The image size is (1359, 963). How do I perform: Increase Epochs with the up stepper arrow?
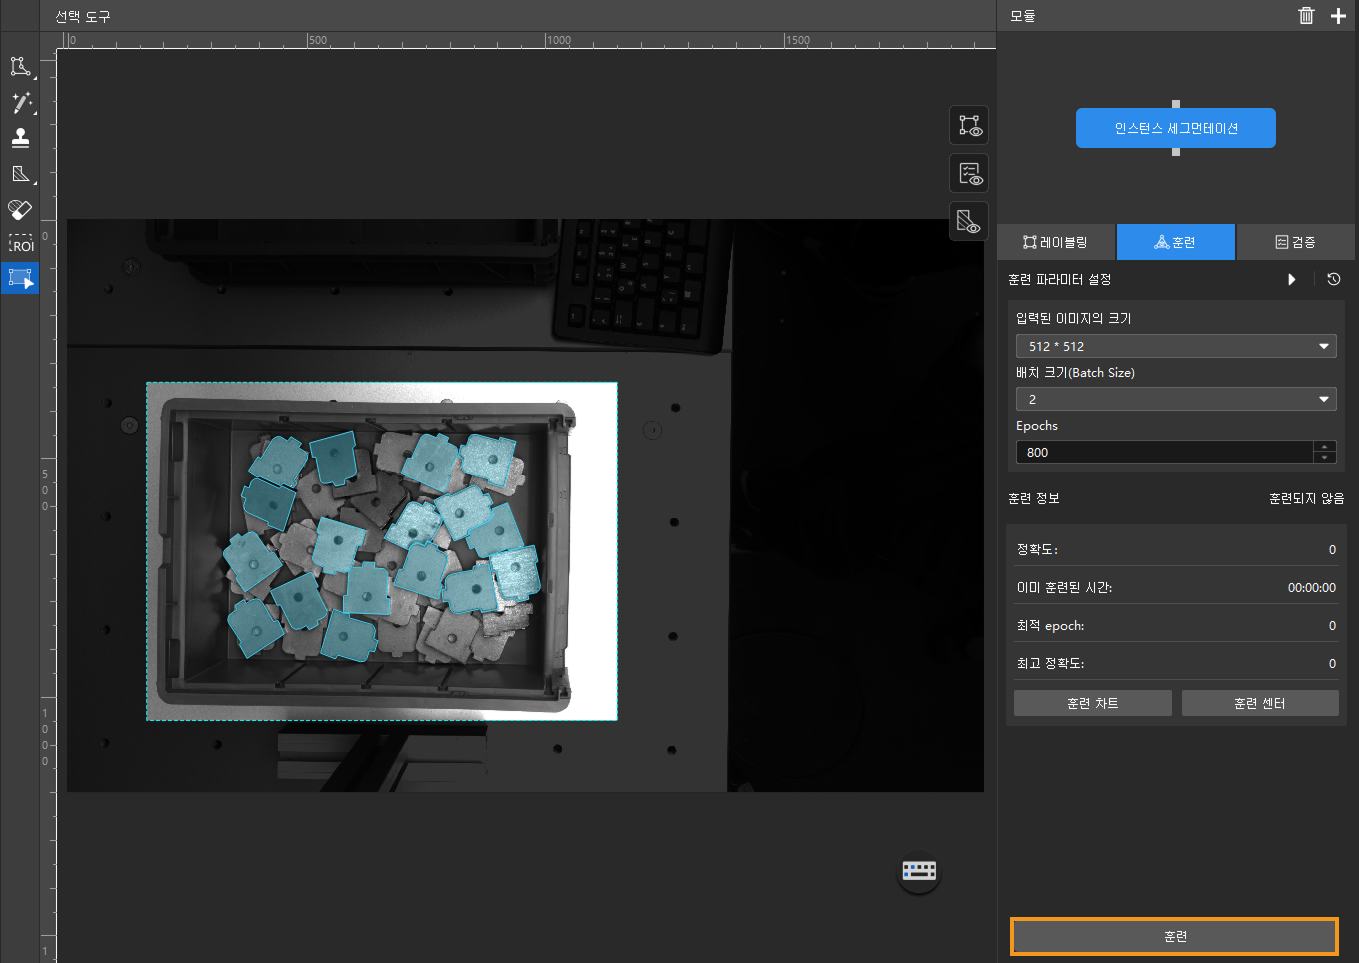[x=1325, y=446]
